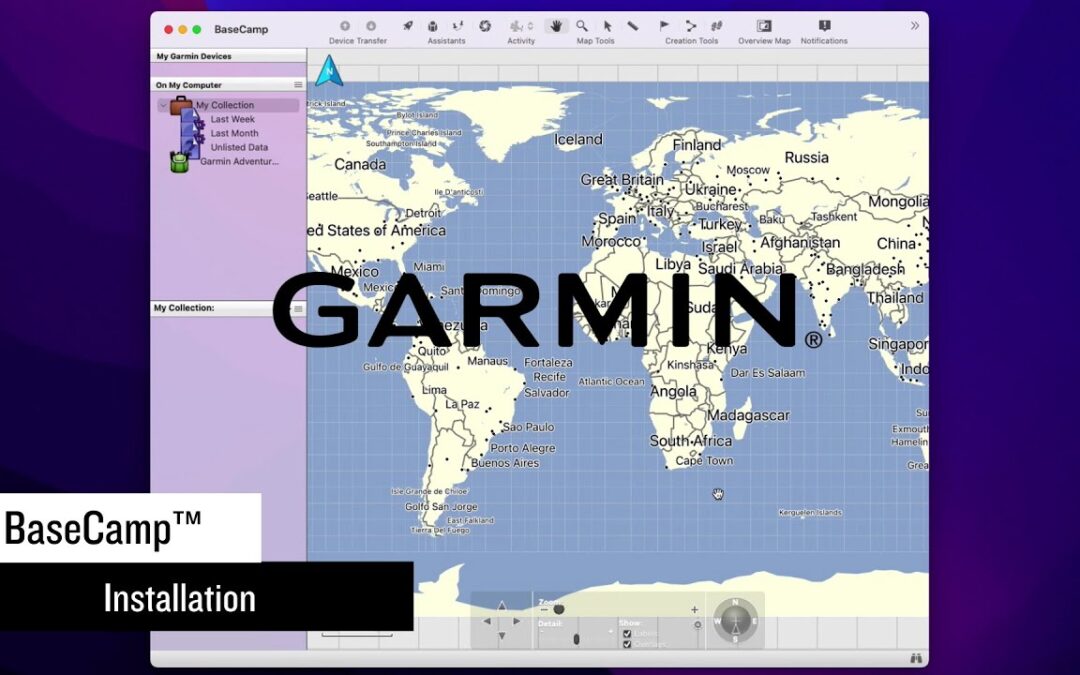This screenshot has width=1080, height=675.
Task: Pick the Measure ruler tool
Action: (x=632, y=26)
